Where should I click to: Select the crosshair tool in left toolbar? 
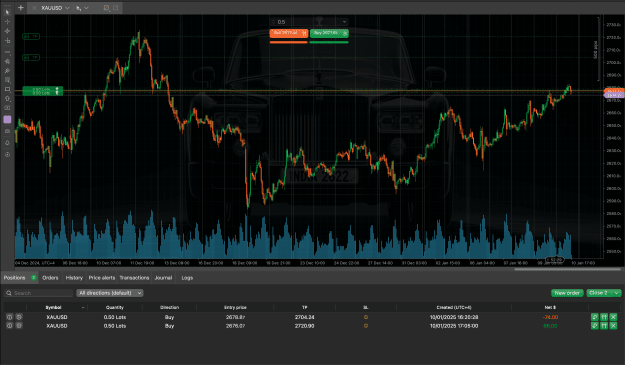[x=7, y=22]
